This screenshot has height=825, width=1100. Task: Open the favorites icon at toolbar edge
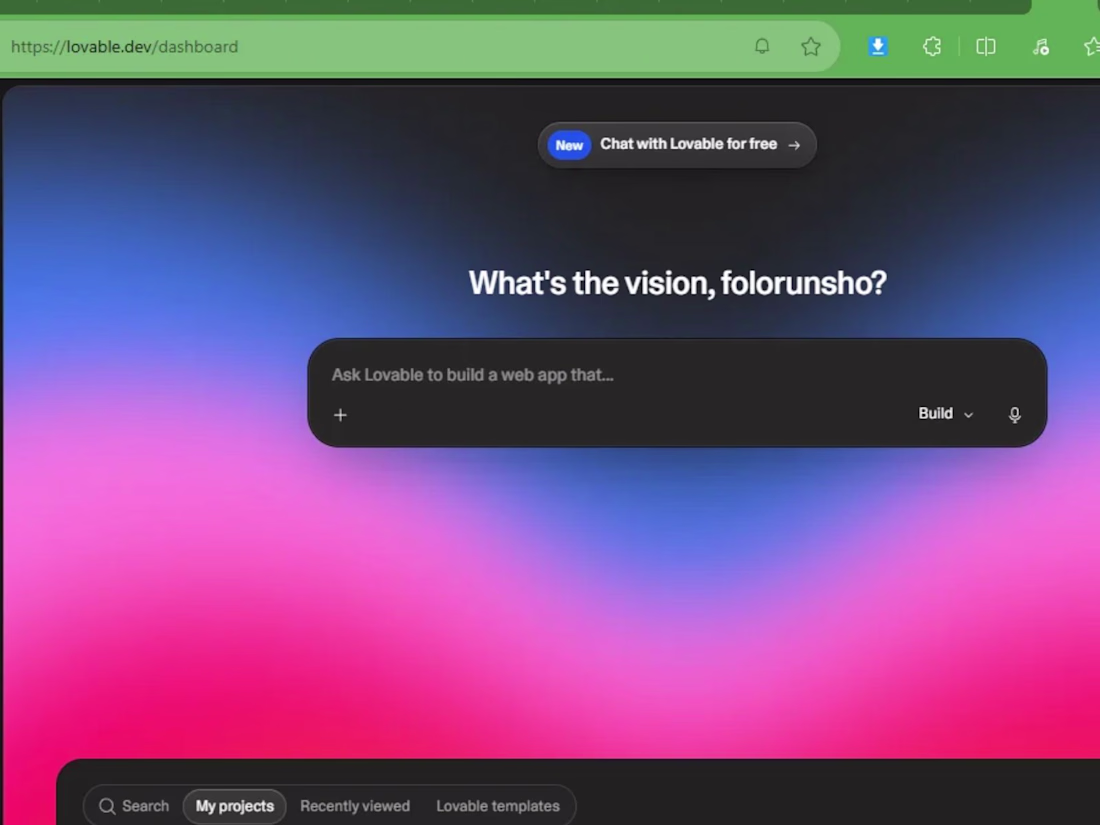click(1092, 46)
